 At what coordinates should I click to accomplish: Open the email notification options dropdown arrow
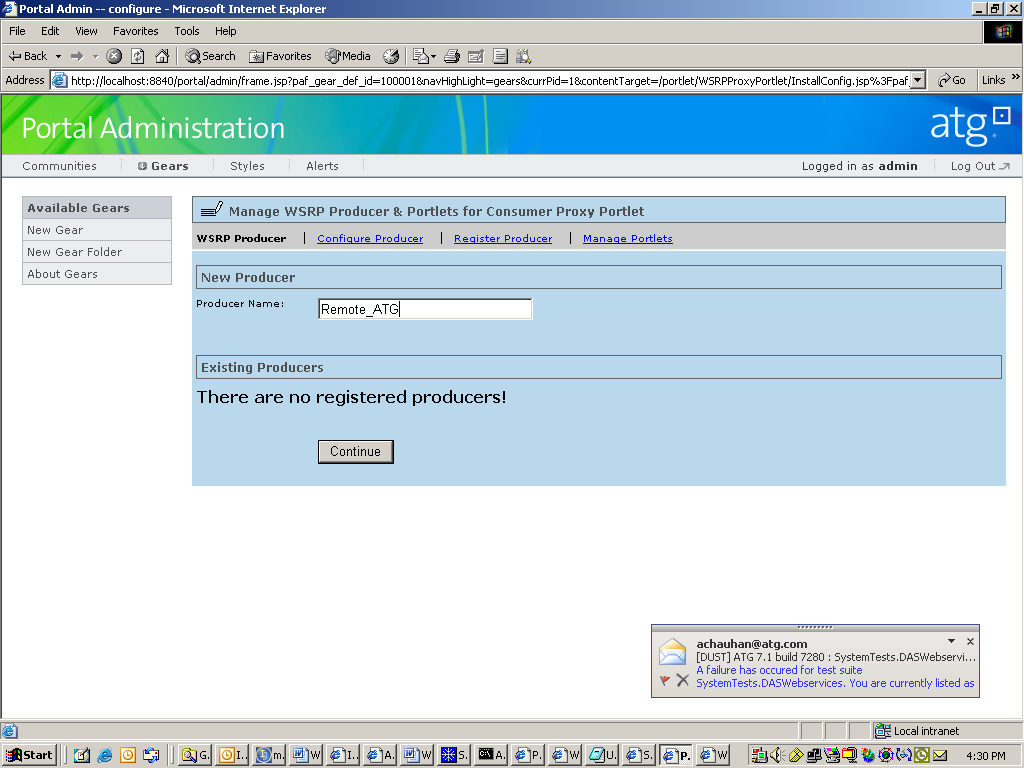pos(952,641)
